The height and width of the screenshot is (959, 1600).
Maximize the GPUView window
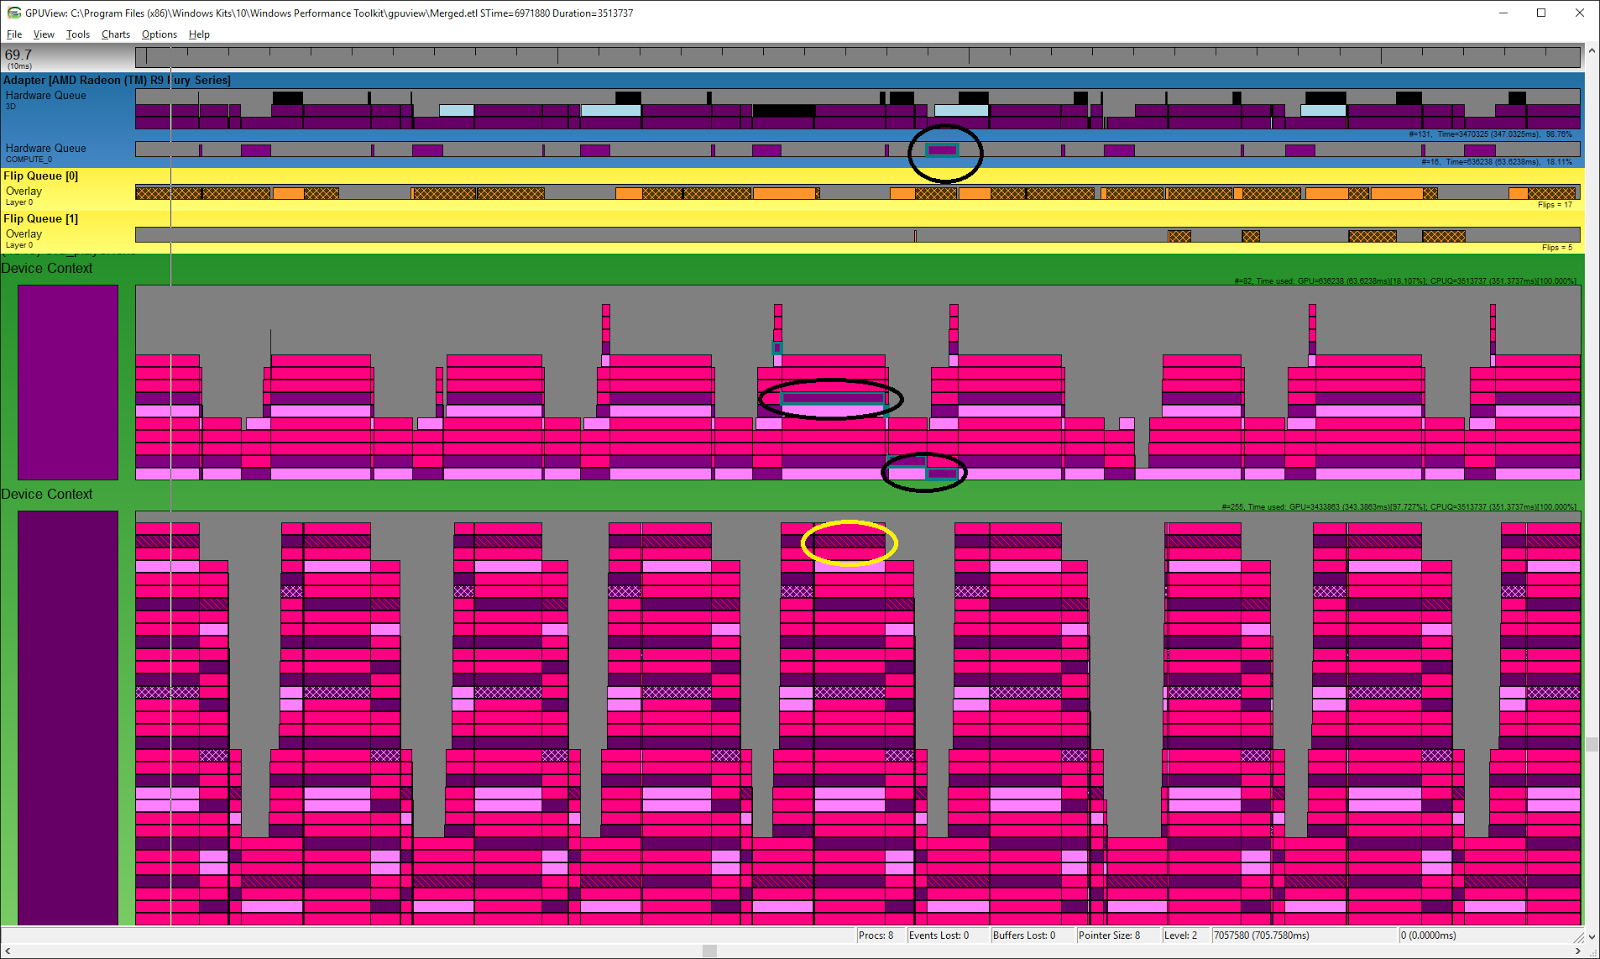click(1541, 13)
